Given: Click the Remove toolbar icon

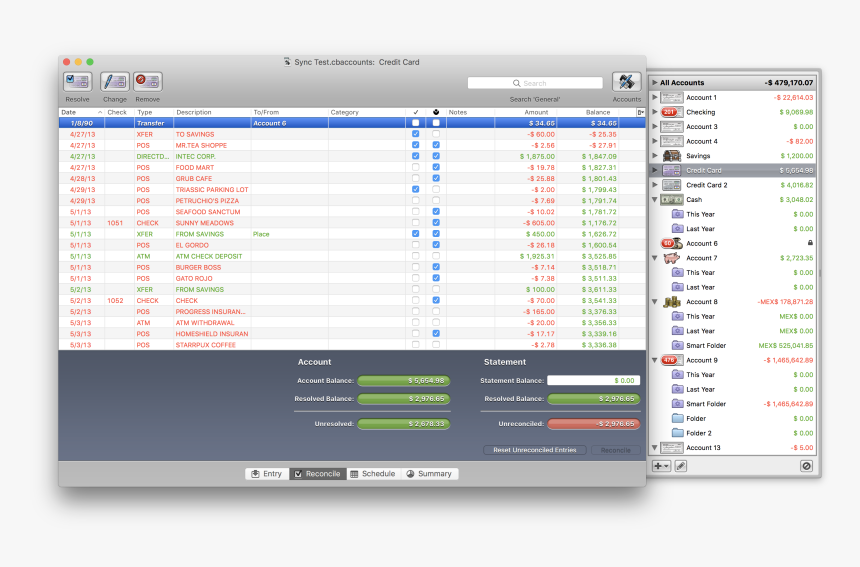Looking at the screenshot, I should 148,82.
